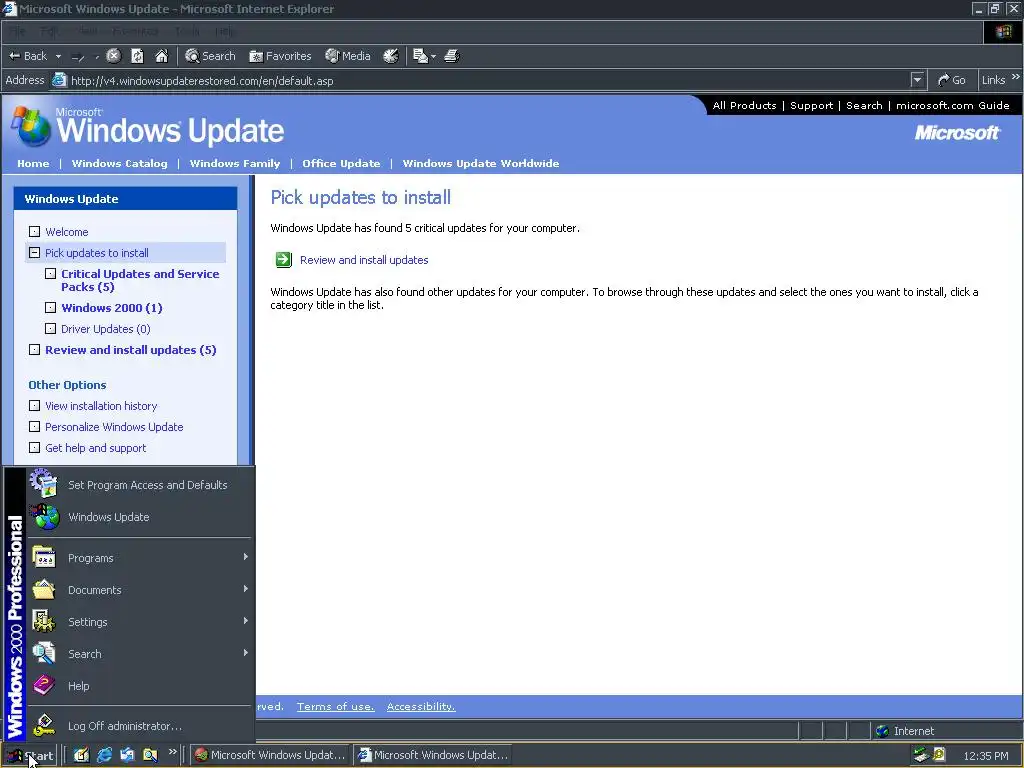Open the Office Update tab
1024x768 pixels.
[x=341, y=163]
